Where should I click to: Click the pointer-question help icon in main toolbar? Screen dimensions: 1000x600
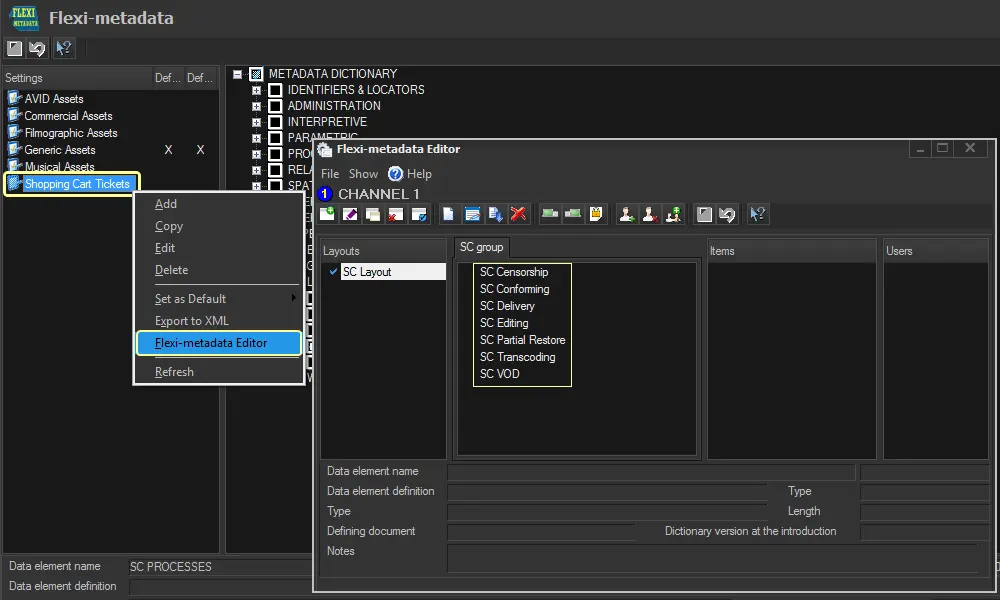pyautogui.click(x=63, y=48)
